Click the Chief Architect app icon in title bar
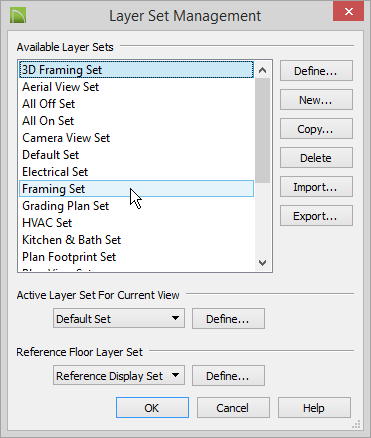This screenshot has height=438, width=371. click(x=18, y=15)
